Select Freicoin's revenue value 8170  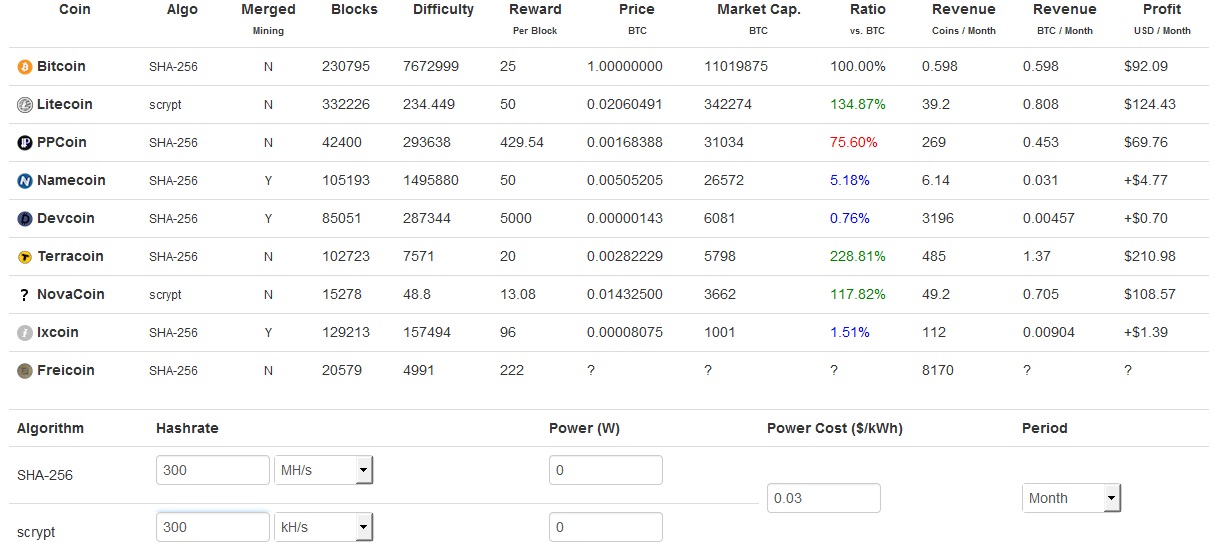point(938,370)
